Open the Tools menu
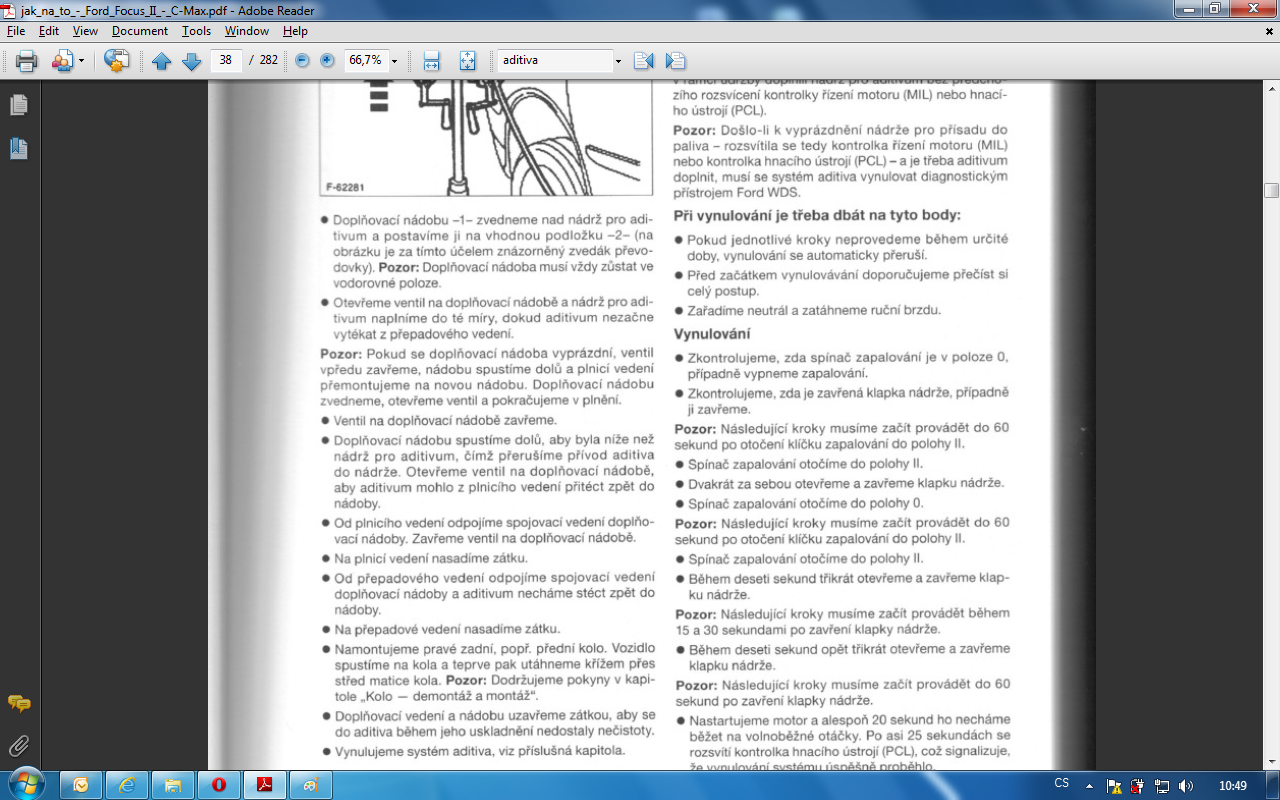Screen dimensions: 1280x800 (x=196, y=31)
